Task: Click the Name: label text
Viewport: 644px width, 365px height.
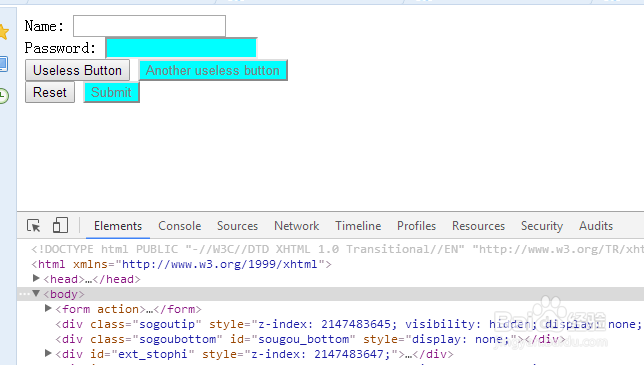Action: point(44,26)
